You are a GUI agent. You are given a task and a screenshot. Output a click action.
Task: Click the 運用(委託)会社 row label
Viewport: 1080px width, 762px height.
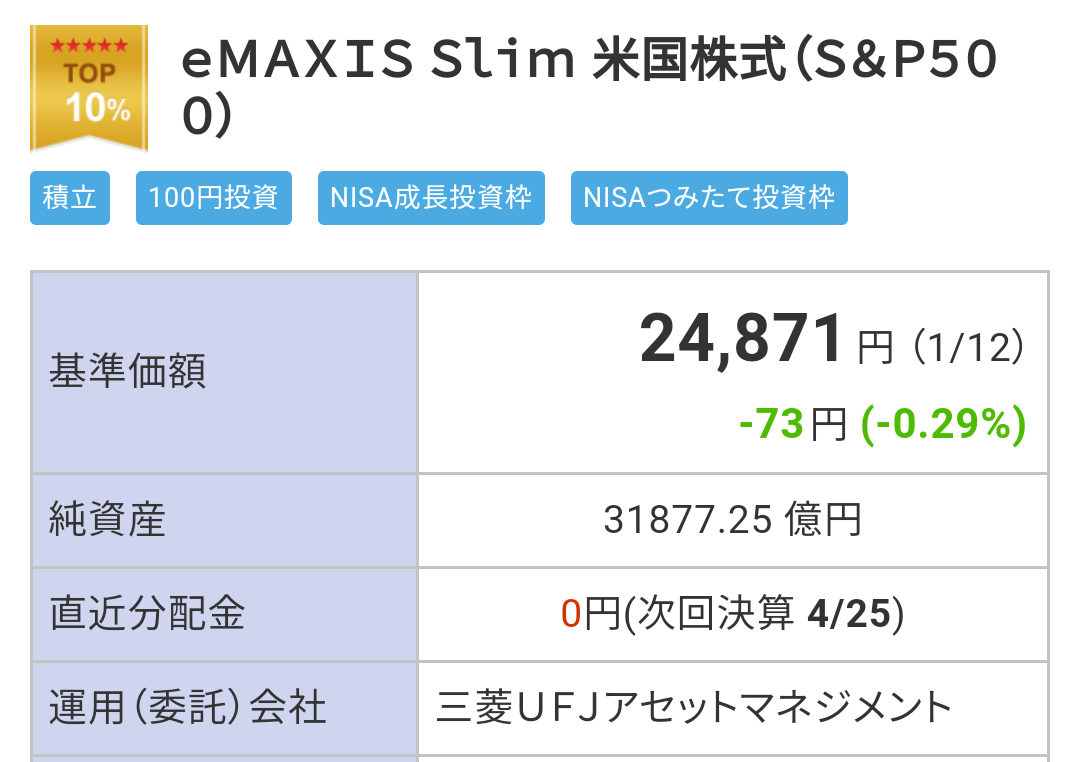(x=187, y=708)
